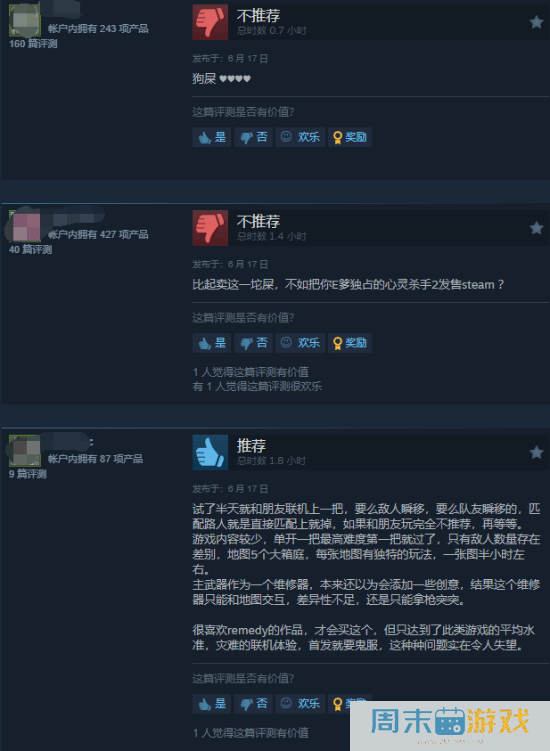Click the star icon on third review
The height and width of the screenshot is (751, 550).
click(536, 452)
